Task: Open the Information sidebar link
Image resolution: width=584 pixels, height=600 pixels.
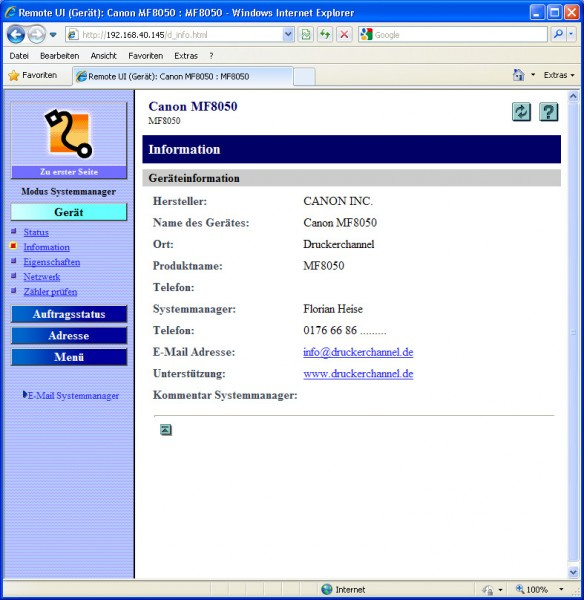Action: (46, 247)
